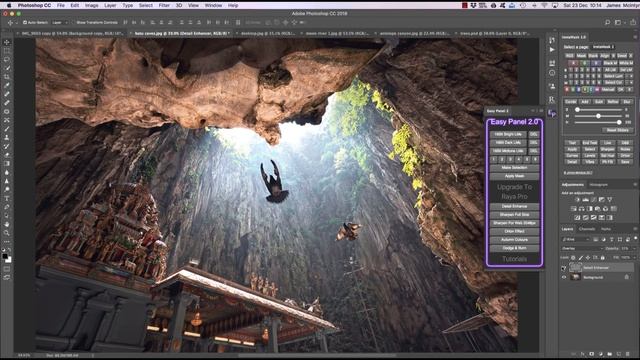The image size is (640, 360).
Task: Open the workspace switcher dropdown
Action: [x=619, y=22]
